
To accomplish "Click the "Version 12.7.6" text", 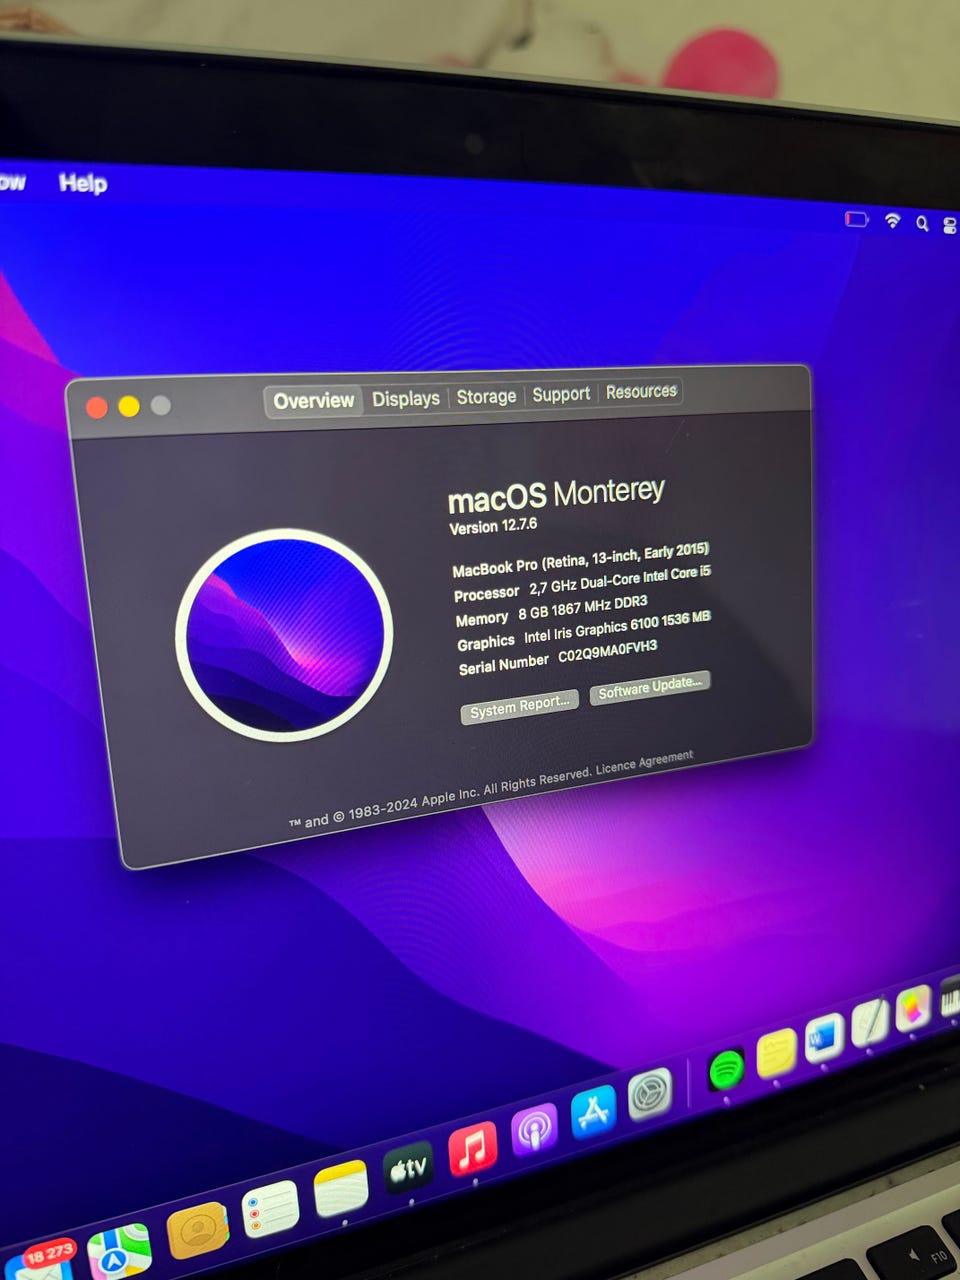I will tap(493, 526).
